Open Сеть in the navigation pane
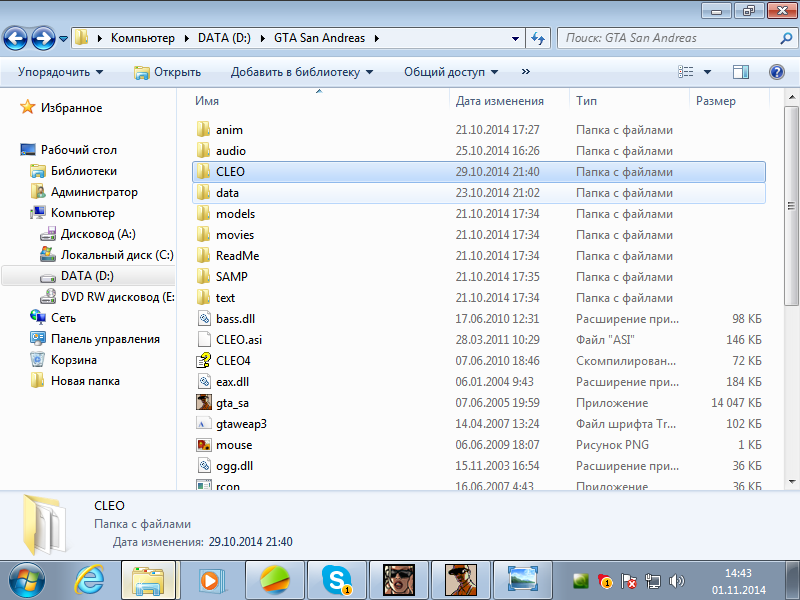The height and width of the screenshot is (600, 800). (x=53, y=317)
